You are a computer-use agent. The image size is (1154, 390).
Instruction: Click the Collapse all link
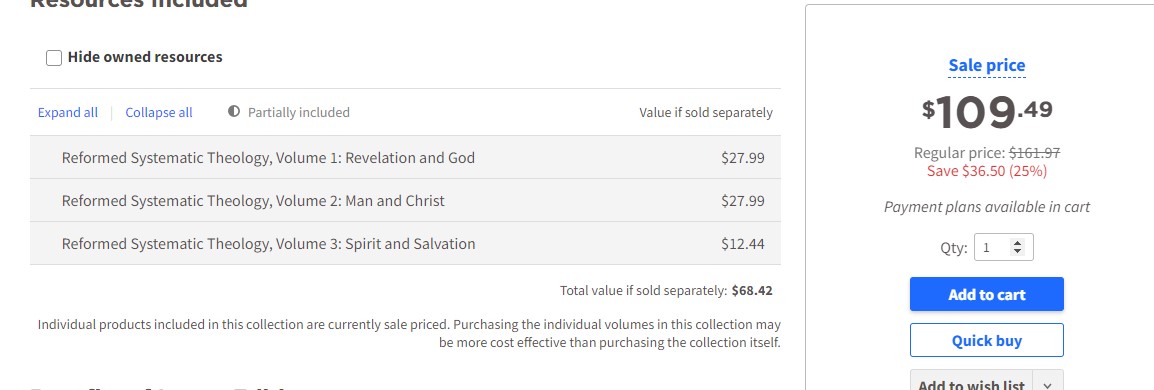click(159, 113)
